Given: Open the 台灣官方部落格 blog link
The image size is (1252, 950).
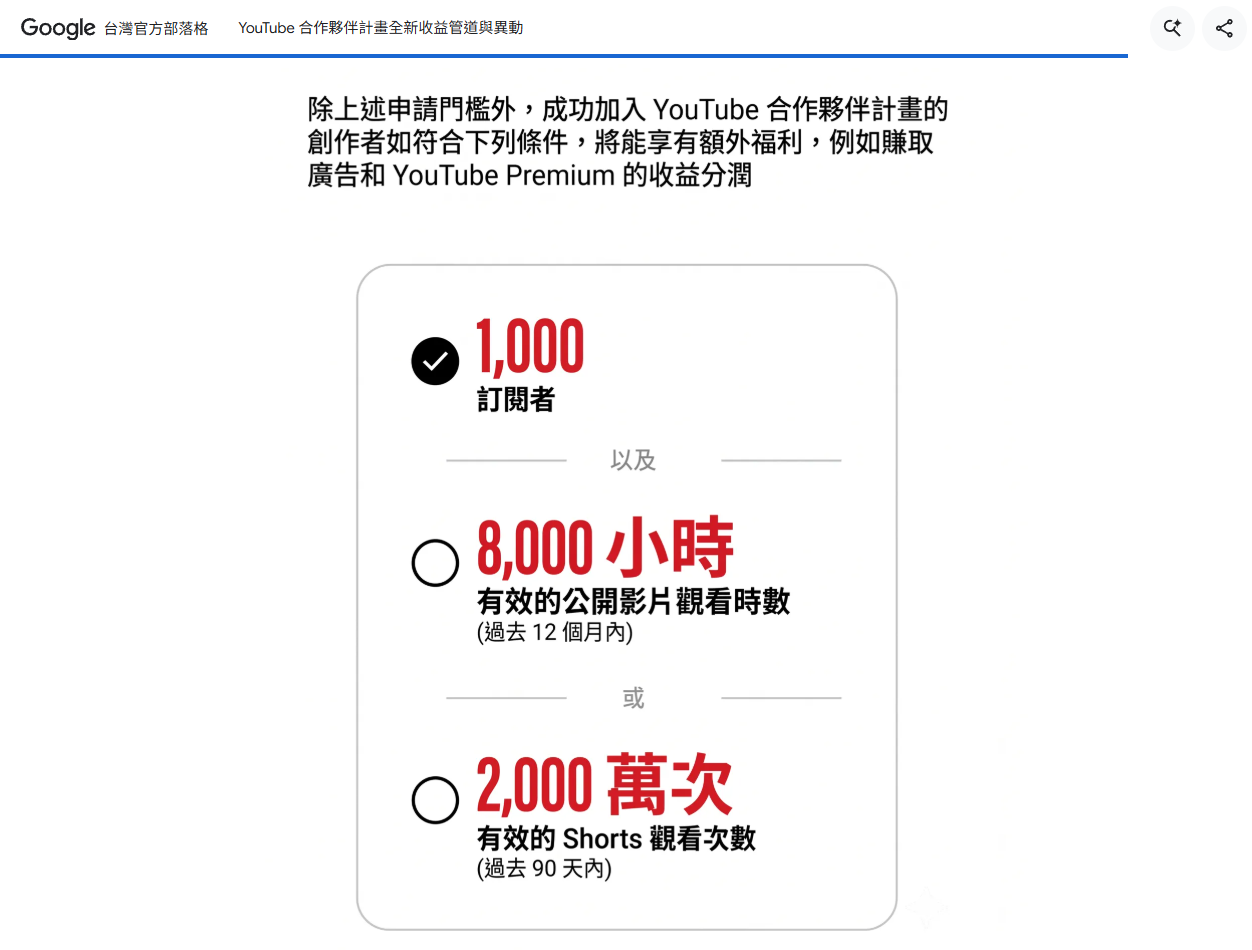Looking at the screenshot, I should pyautogui.click(x=156, y=28).
